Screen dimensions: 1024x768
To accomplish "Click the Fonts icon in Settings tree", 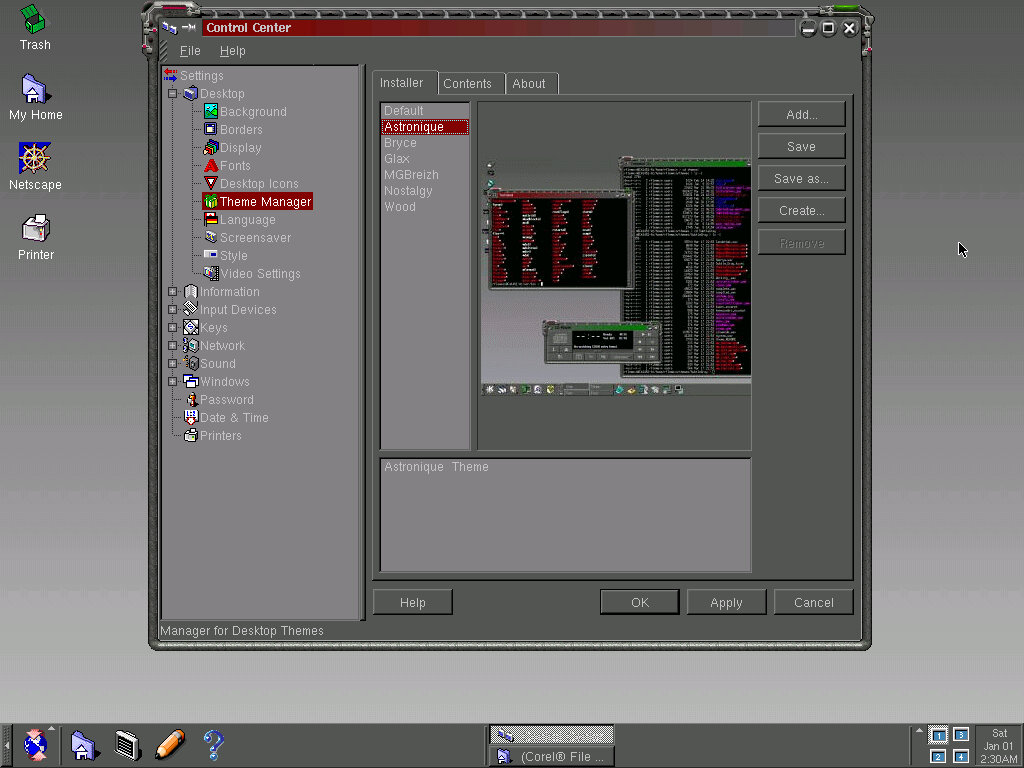I will pyautogui.click(x=211, y=166).
